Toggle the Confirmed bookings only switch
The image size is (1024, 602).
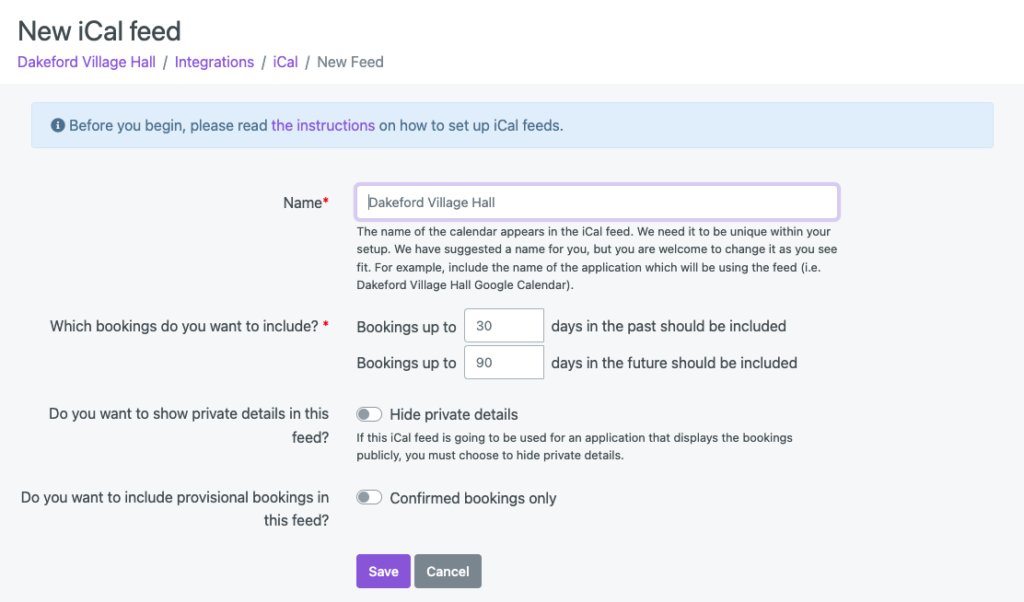(x=369, y=498)
